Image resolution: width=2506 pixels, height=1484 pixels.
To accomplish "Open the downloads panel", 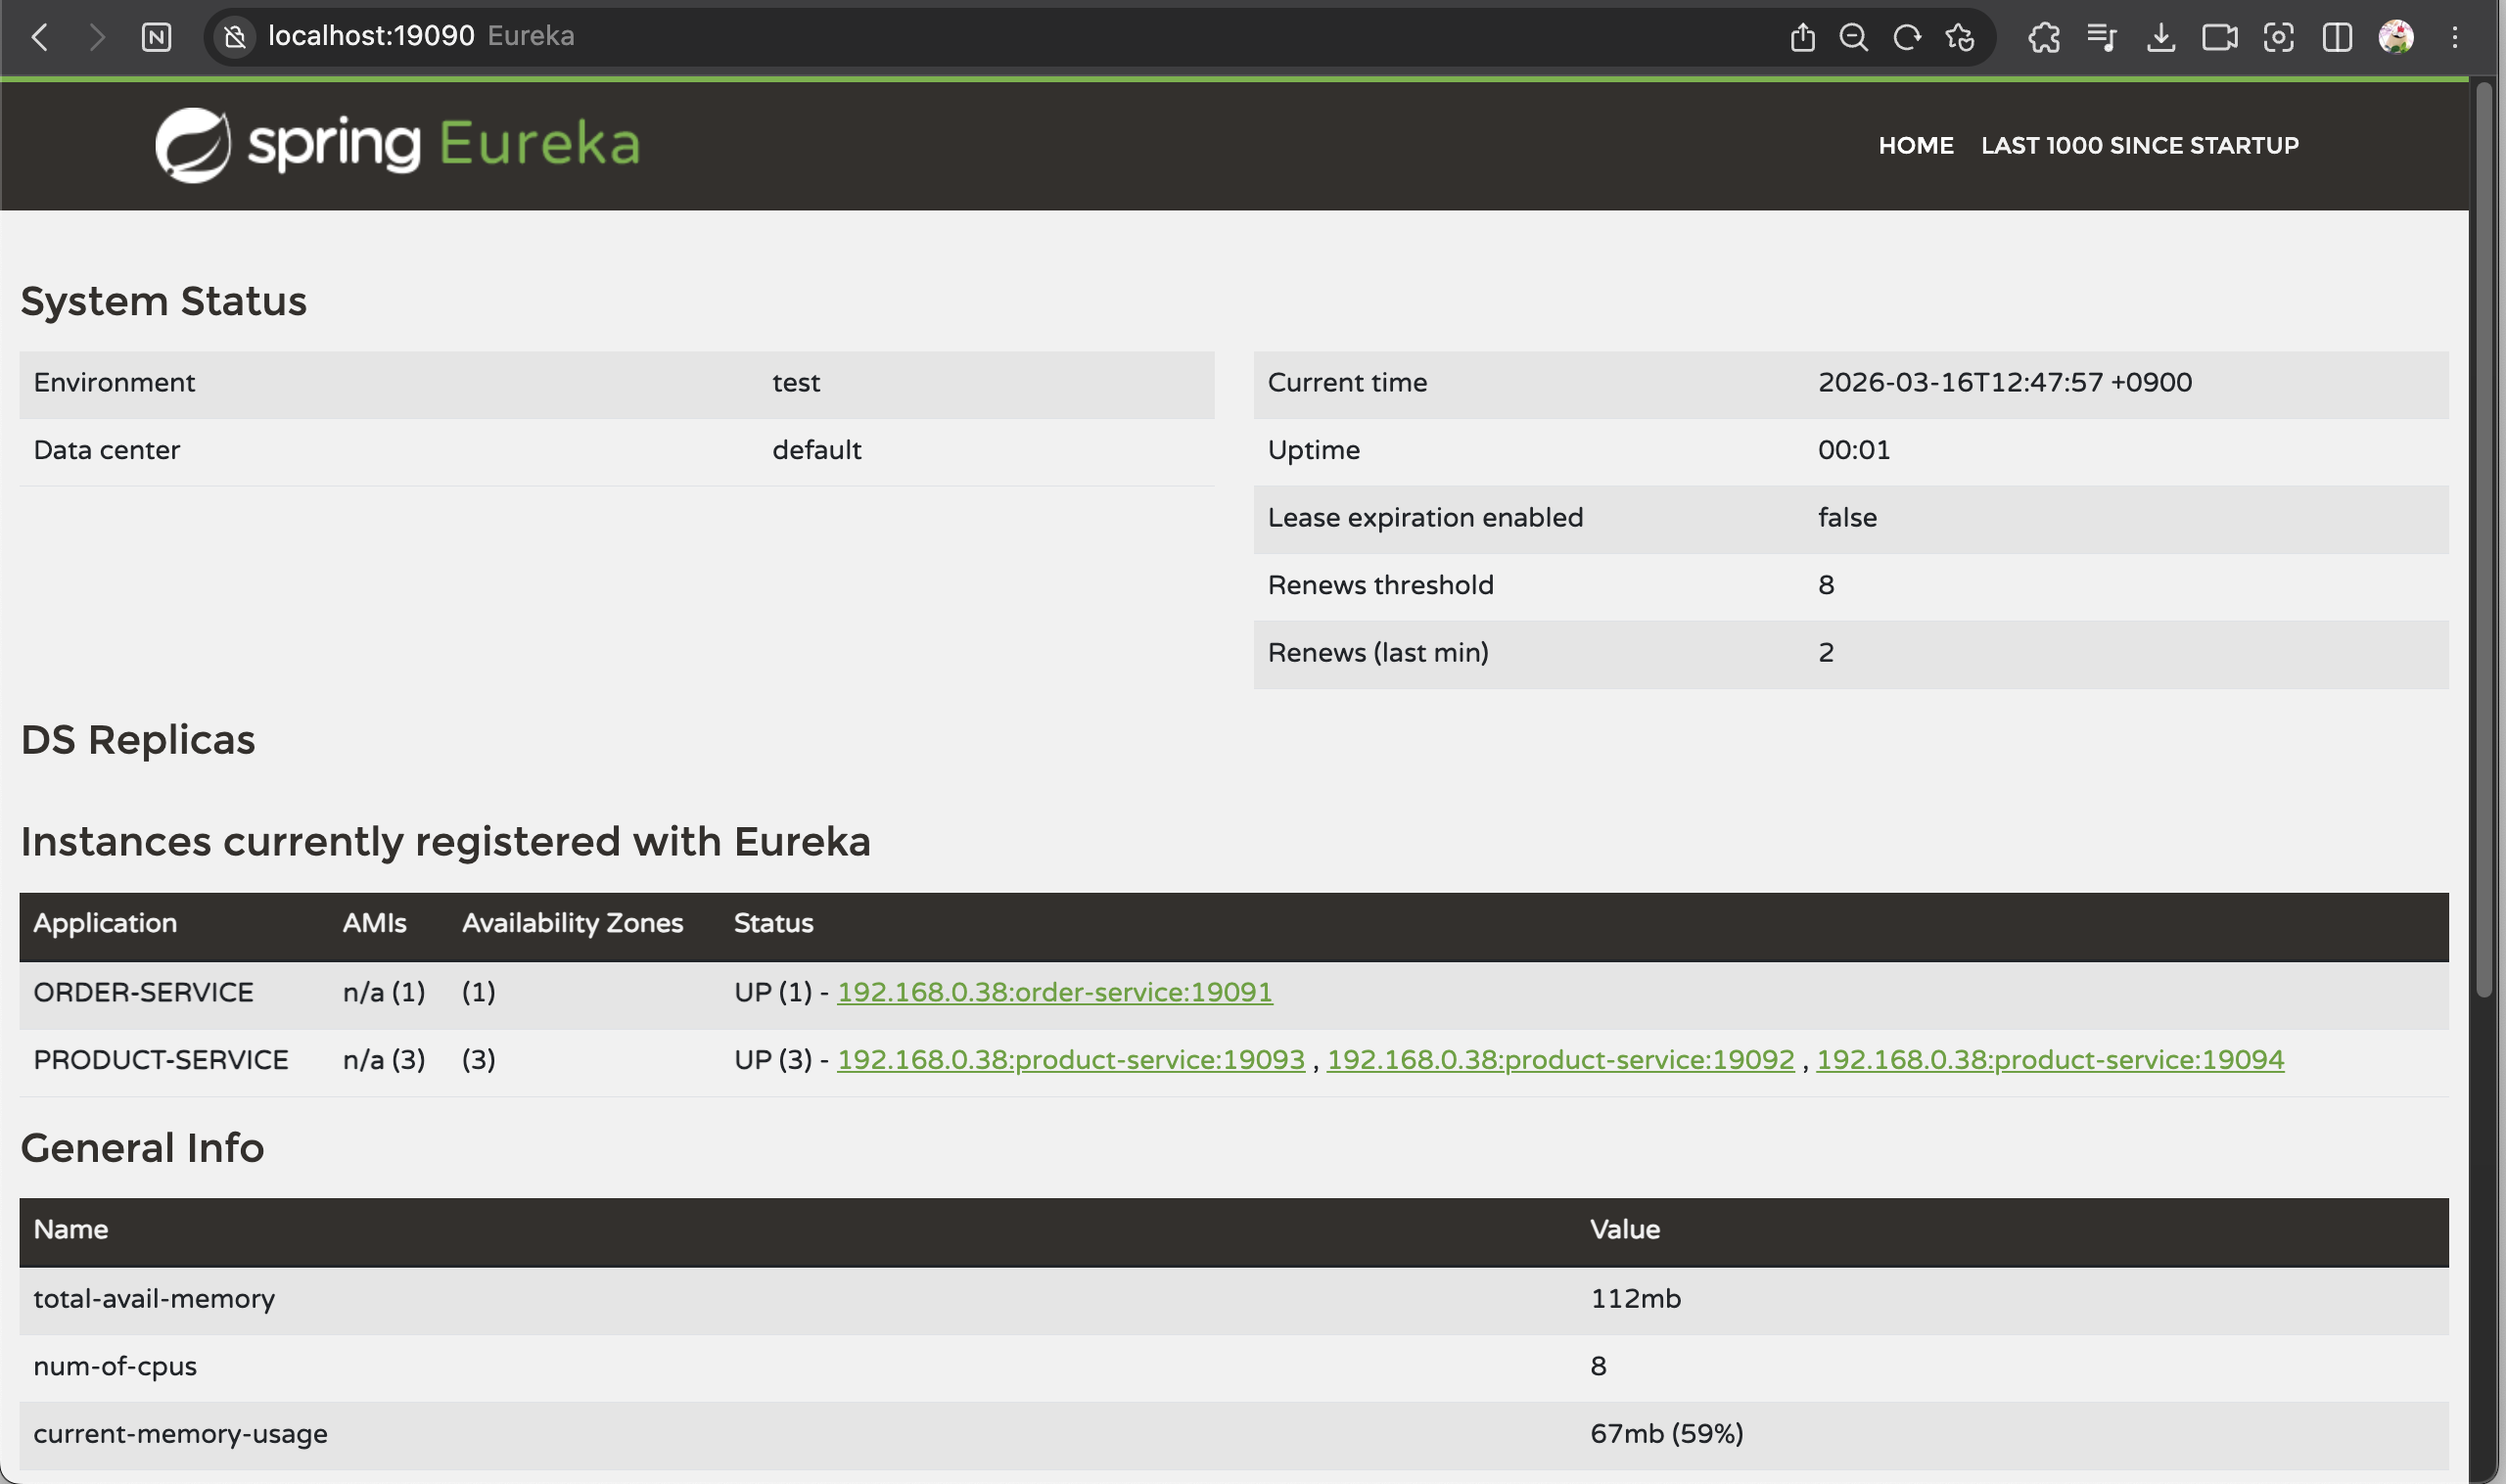I will coord(2161,37).
